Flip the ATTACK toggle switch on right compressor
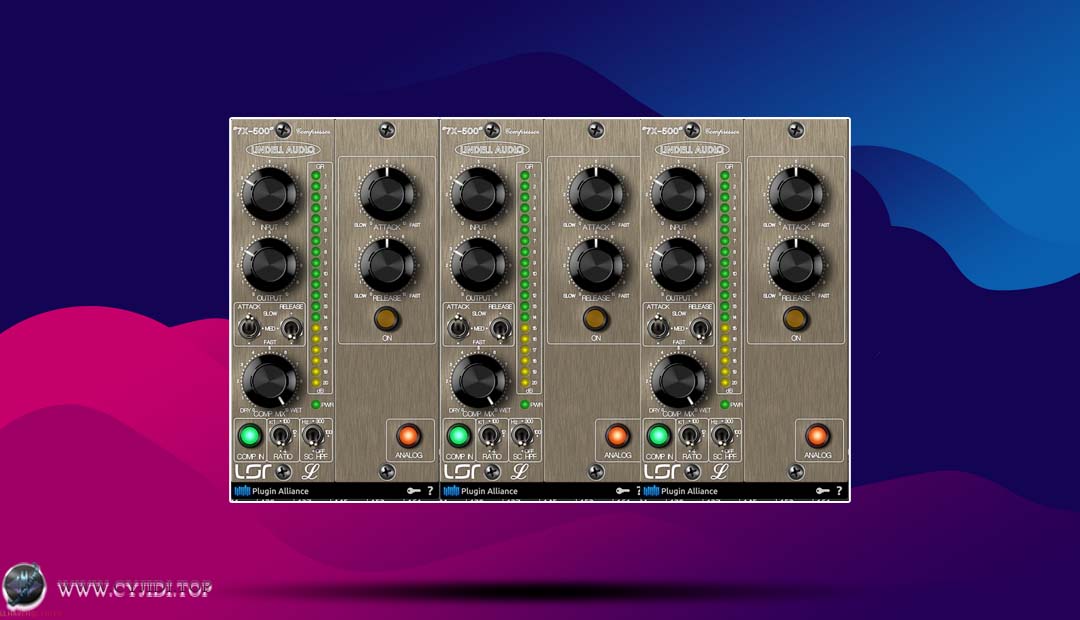This screenshot has width=1080, height=620. (658, 327)
